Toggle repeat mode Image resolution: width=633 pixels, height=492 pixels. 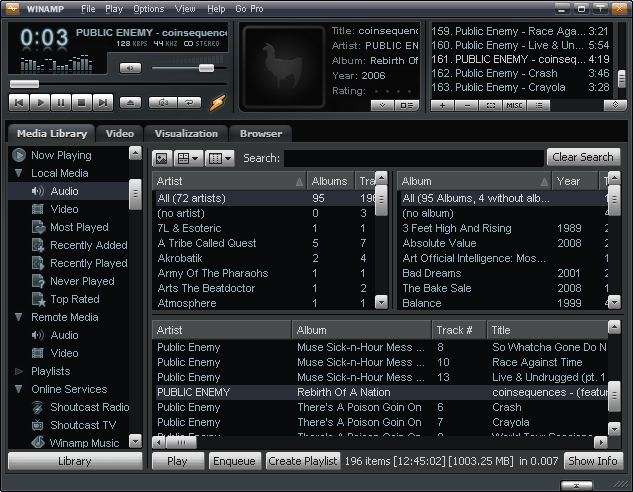(x=189, y=103)
